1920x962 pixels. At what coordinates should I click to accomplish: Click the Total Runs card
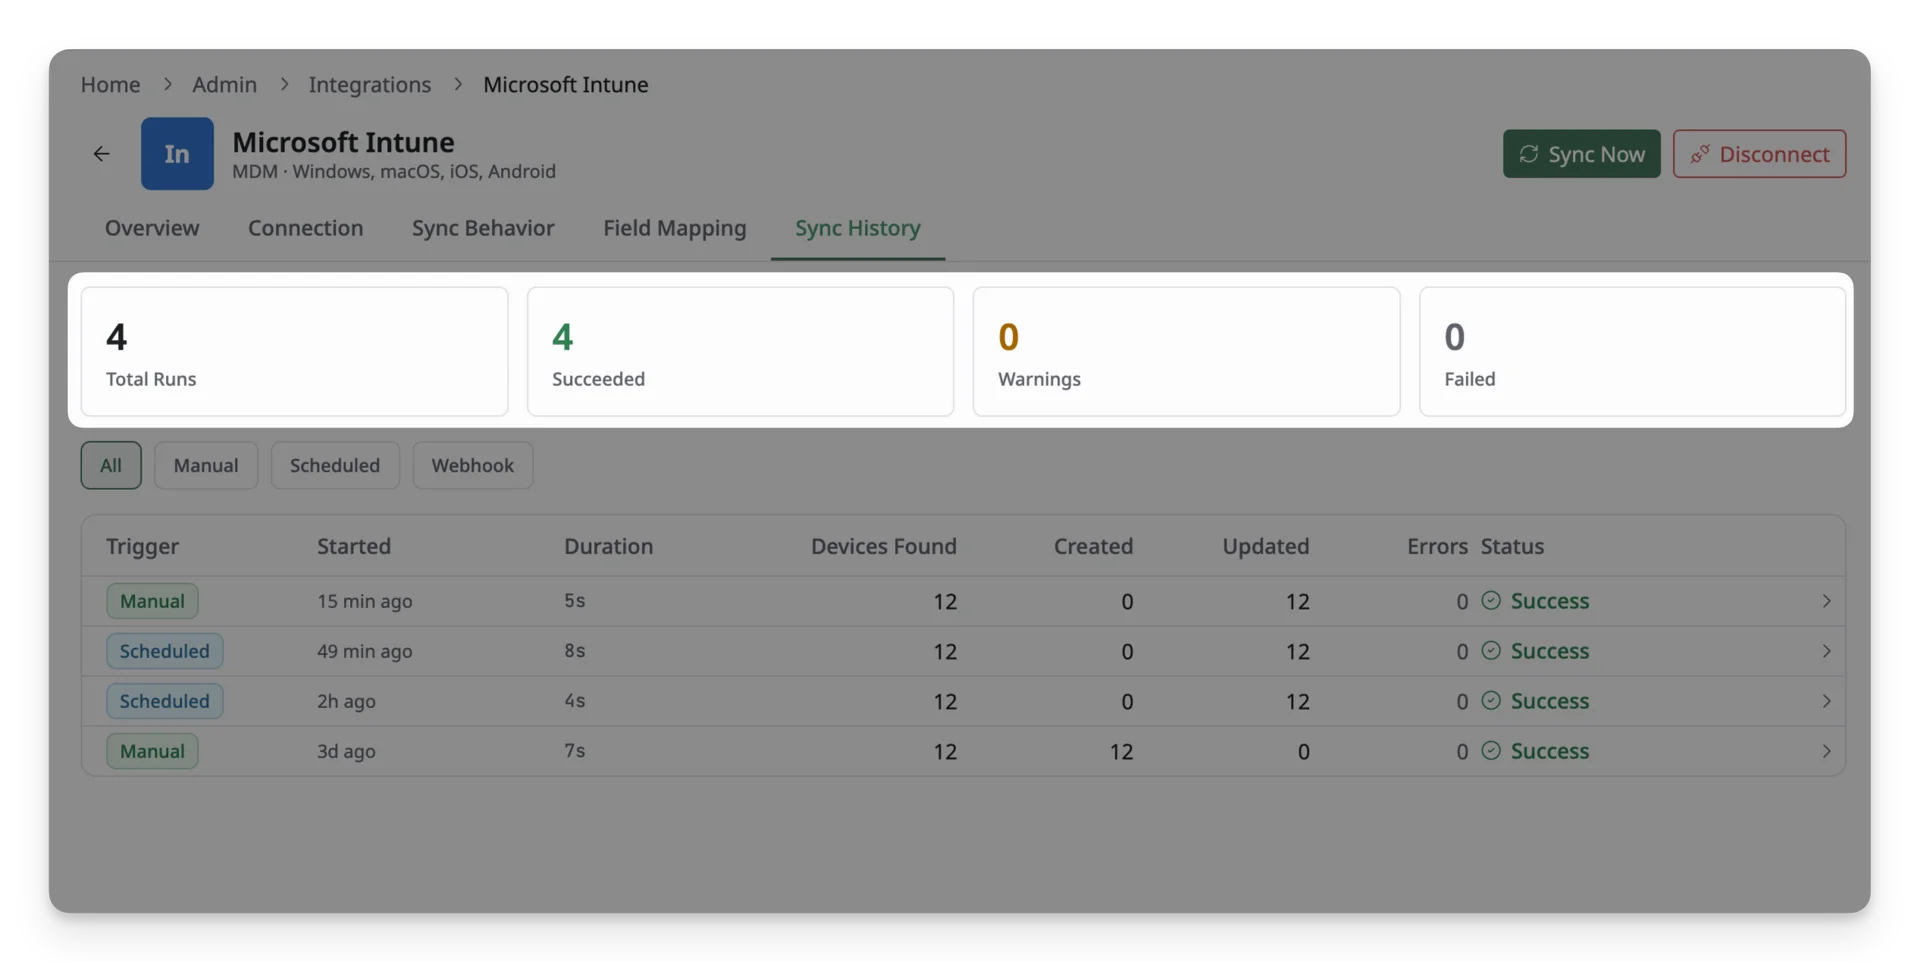[x=295, y=352]
